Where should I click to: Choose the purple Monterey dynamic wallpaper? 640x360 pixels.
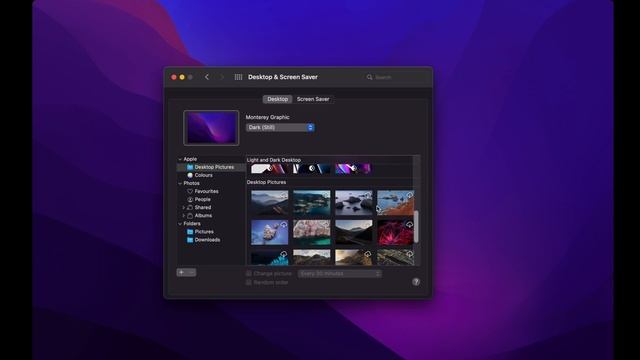[x=353, y=169]
